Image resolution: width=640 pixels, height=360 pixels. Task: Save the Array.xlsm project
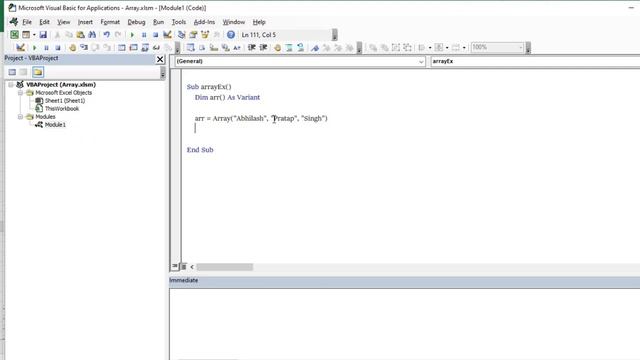coord(43,35)
